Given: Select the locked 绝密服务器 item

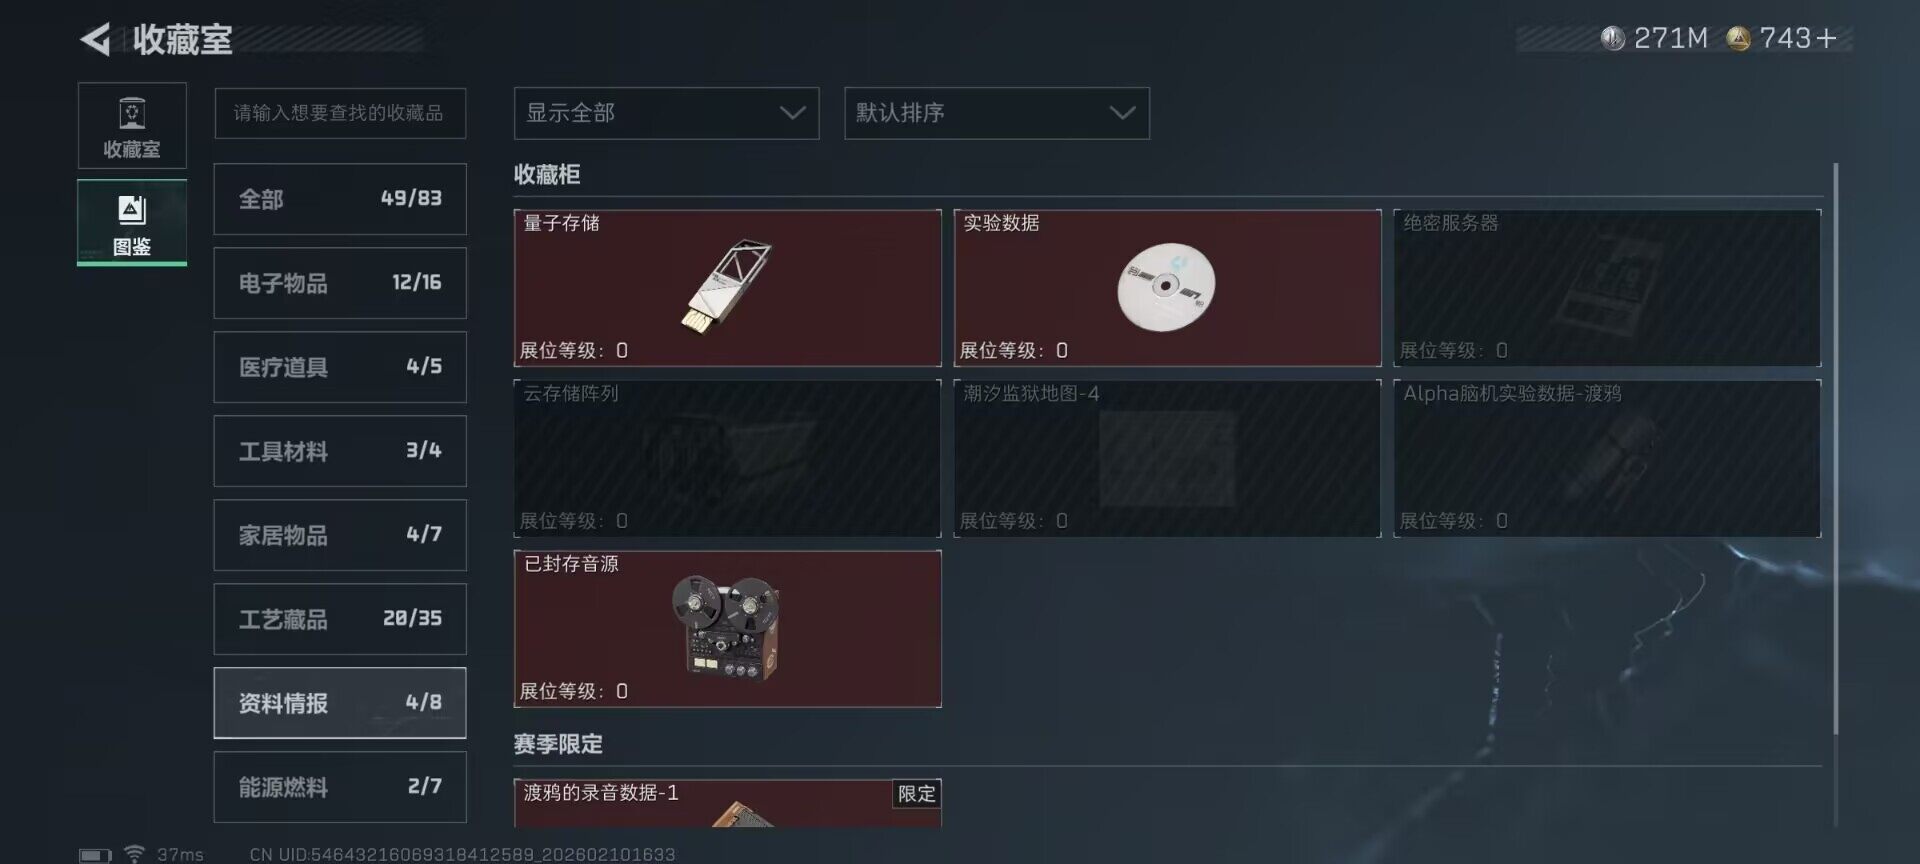Looking at the screenshot, I should click(1607, 288).
